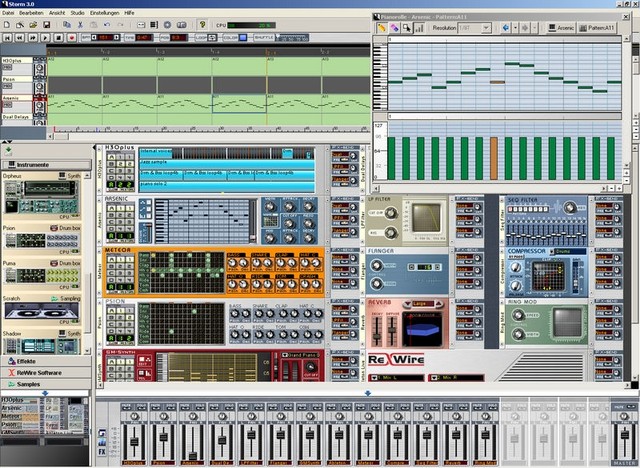Start playback with the play button
The width and height of the screenshot is (640, 468).
(x=45, y=38)
